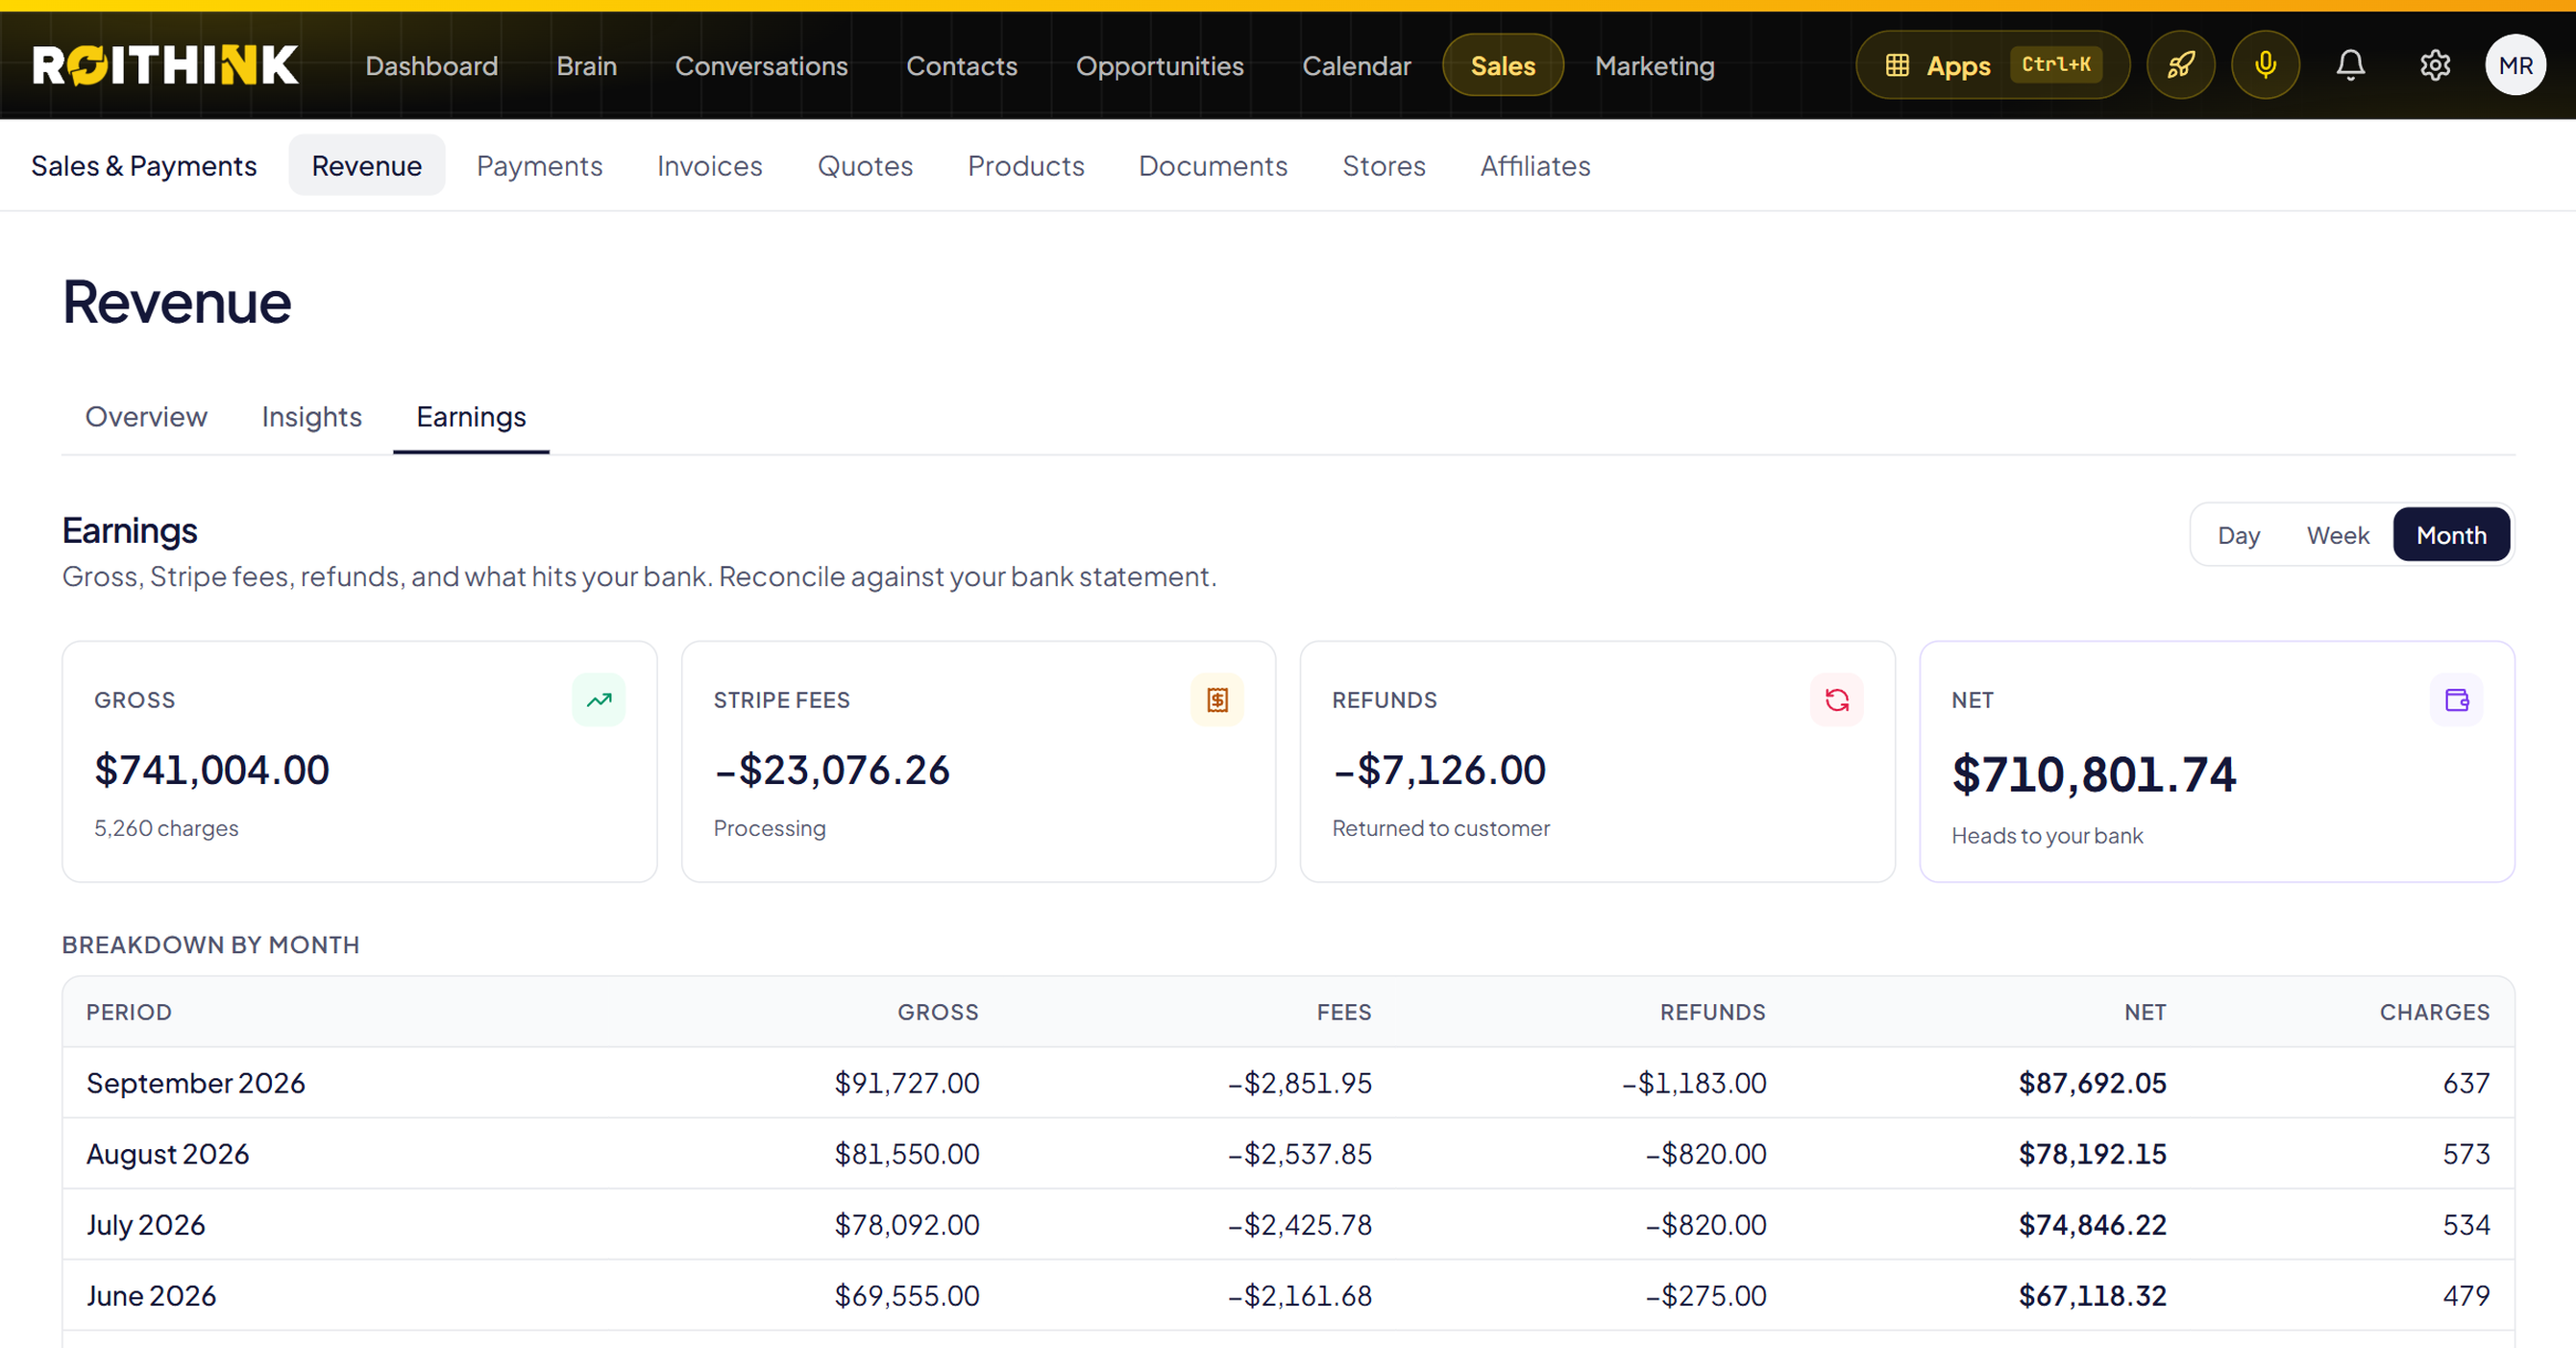
Task: Open the Documents sub-navigation tab
Action: (x=1213, y=166)
